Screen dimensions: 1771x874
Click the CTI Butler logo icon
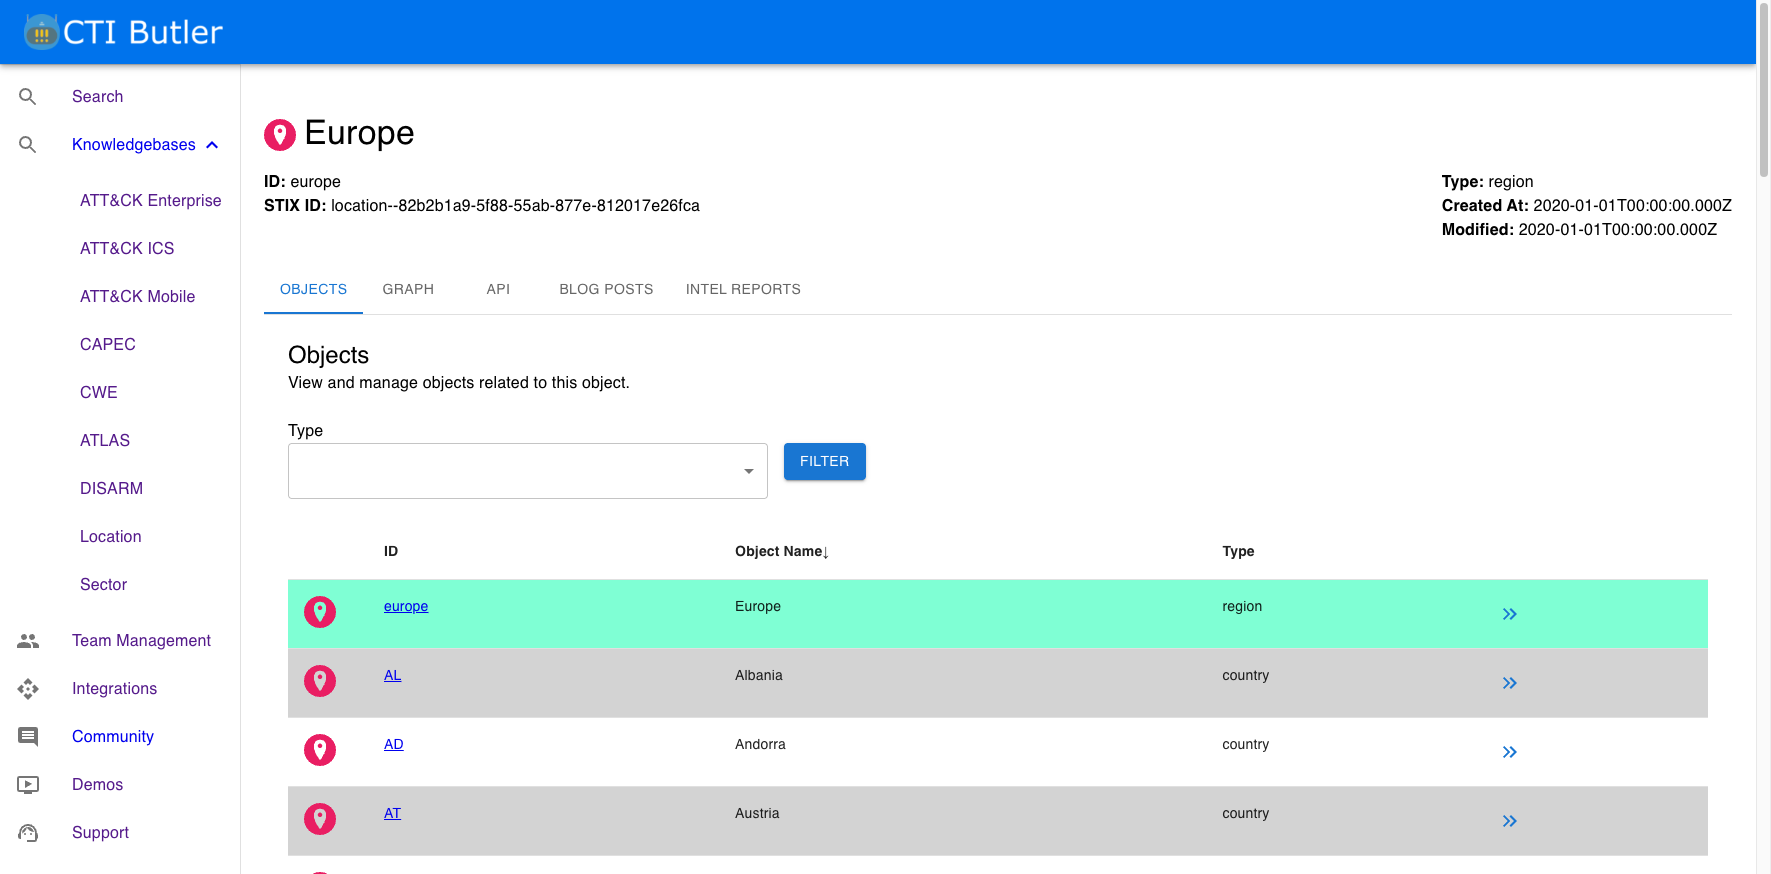[x=41, y=32]
